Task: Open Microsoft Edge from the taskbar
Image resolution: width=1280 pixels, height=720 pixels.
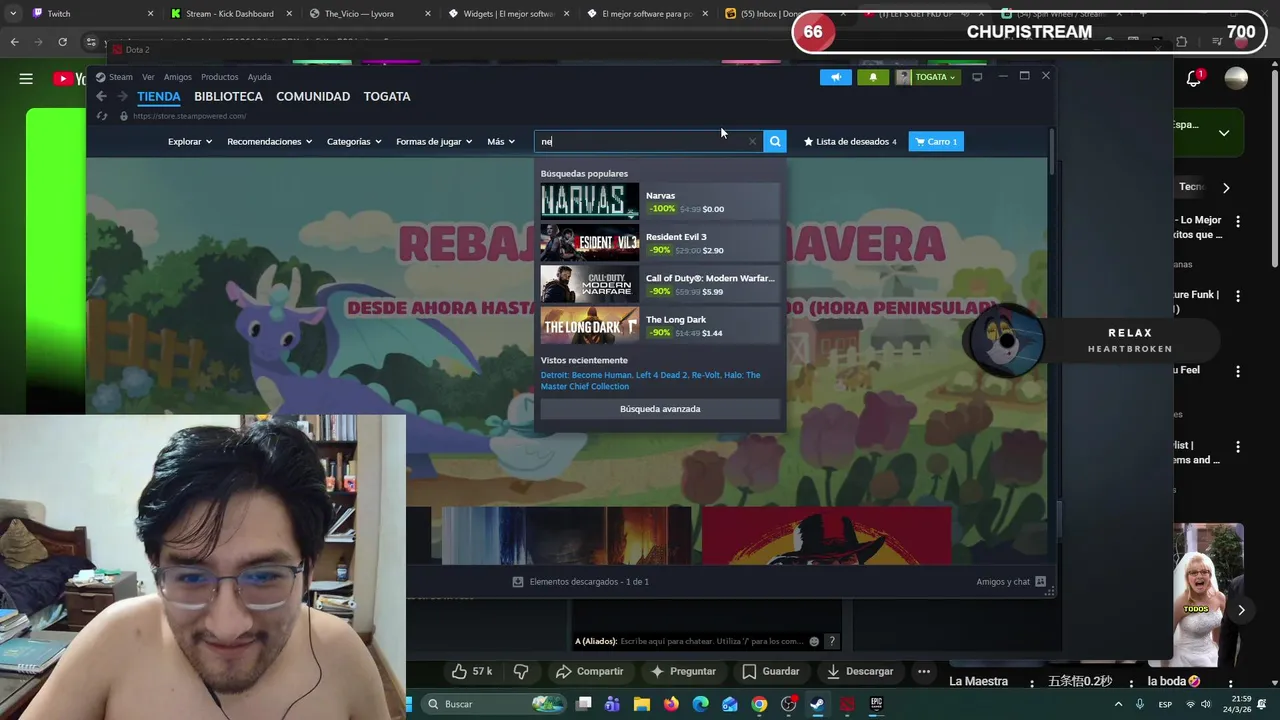Action: pos(700,704)
